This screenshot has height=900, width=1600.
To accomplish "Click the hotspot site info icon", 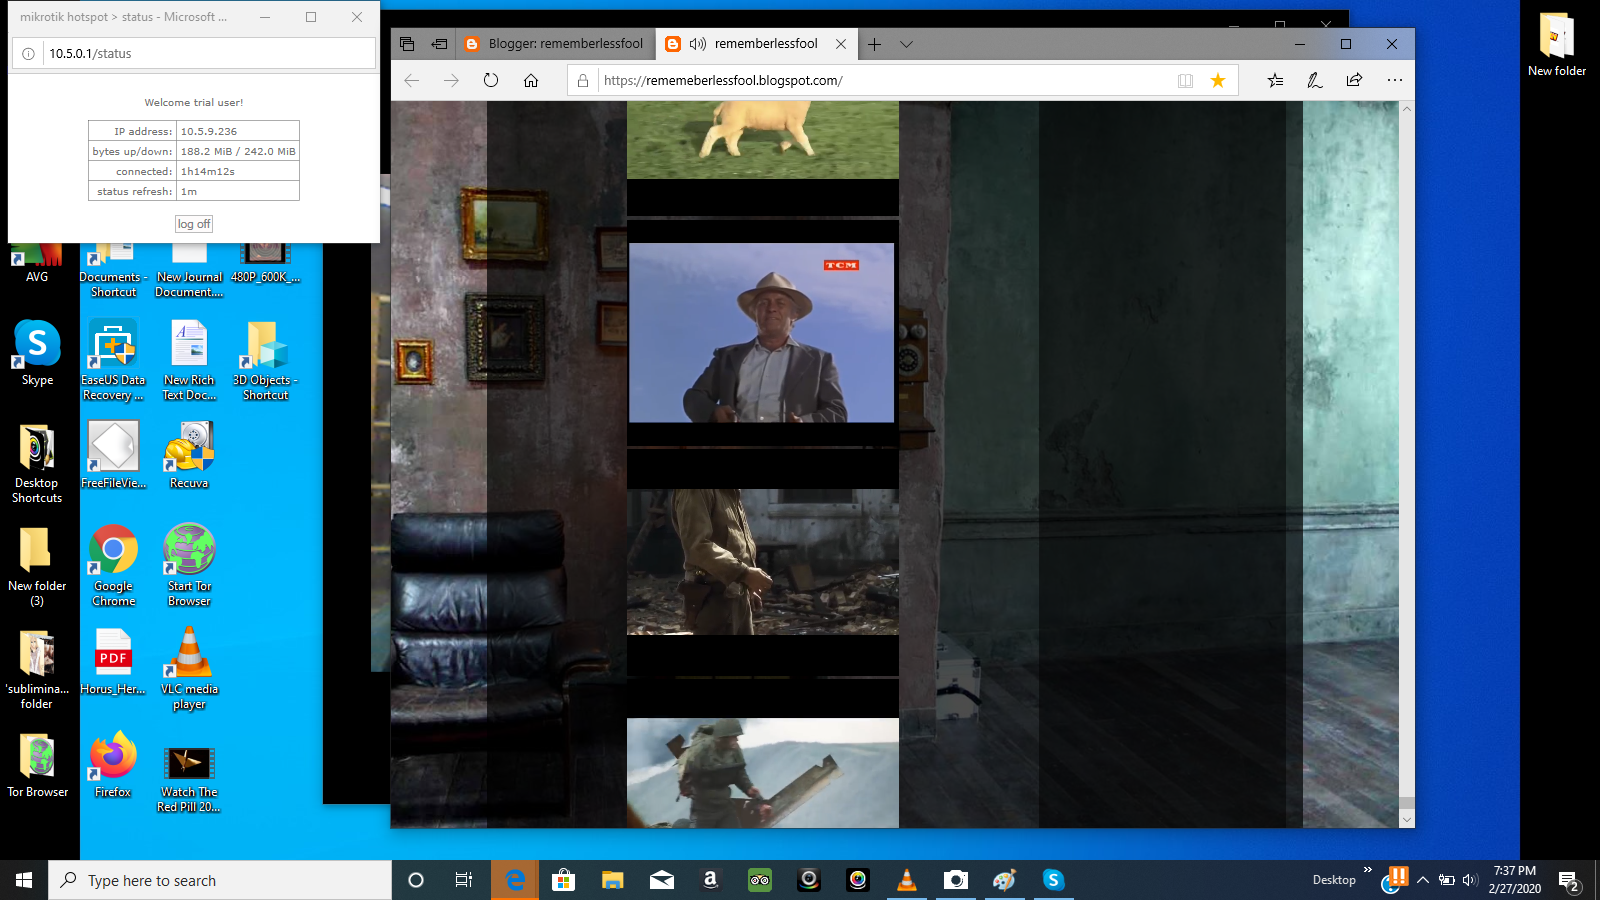I will (28, 54).
